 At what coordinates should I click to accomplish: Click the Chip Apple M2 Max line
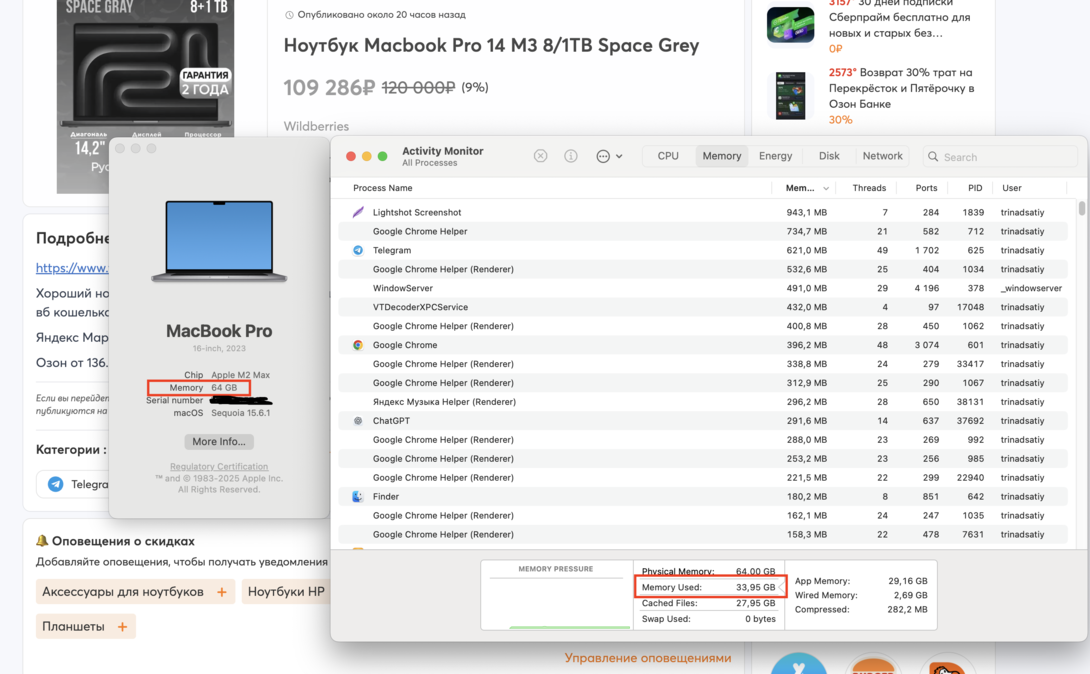coord(227,375)
